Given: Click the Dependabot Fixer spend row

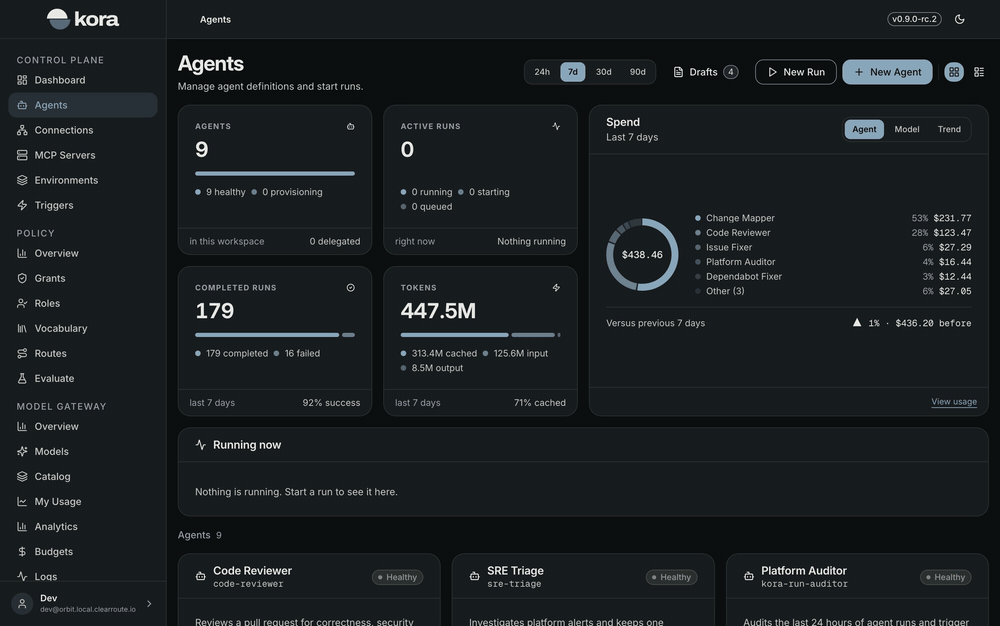Looking at the screenshot, I should 833,277.
